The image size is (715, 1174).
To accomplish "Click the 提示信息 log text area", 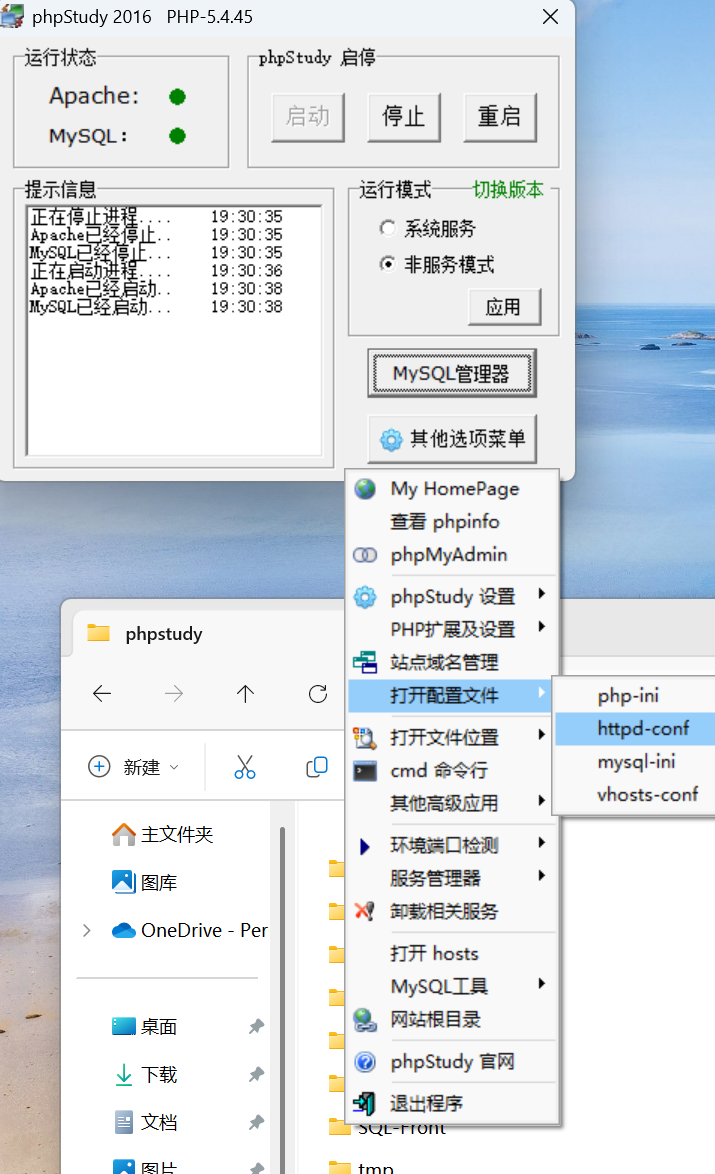I will point(174,330).
